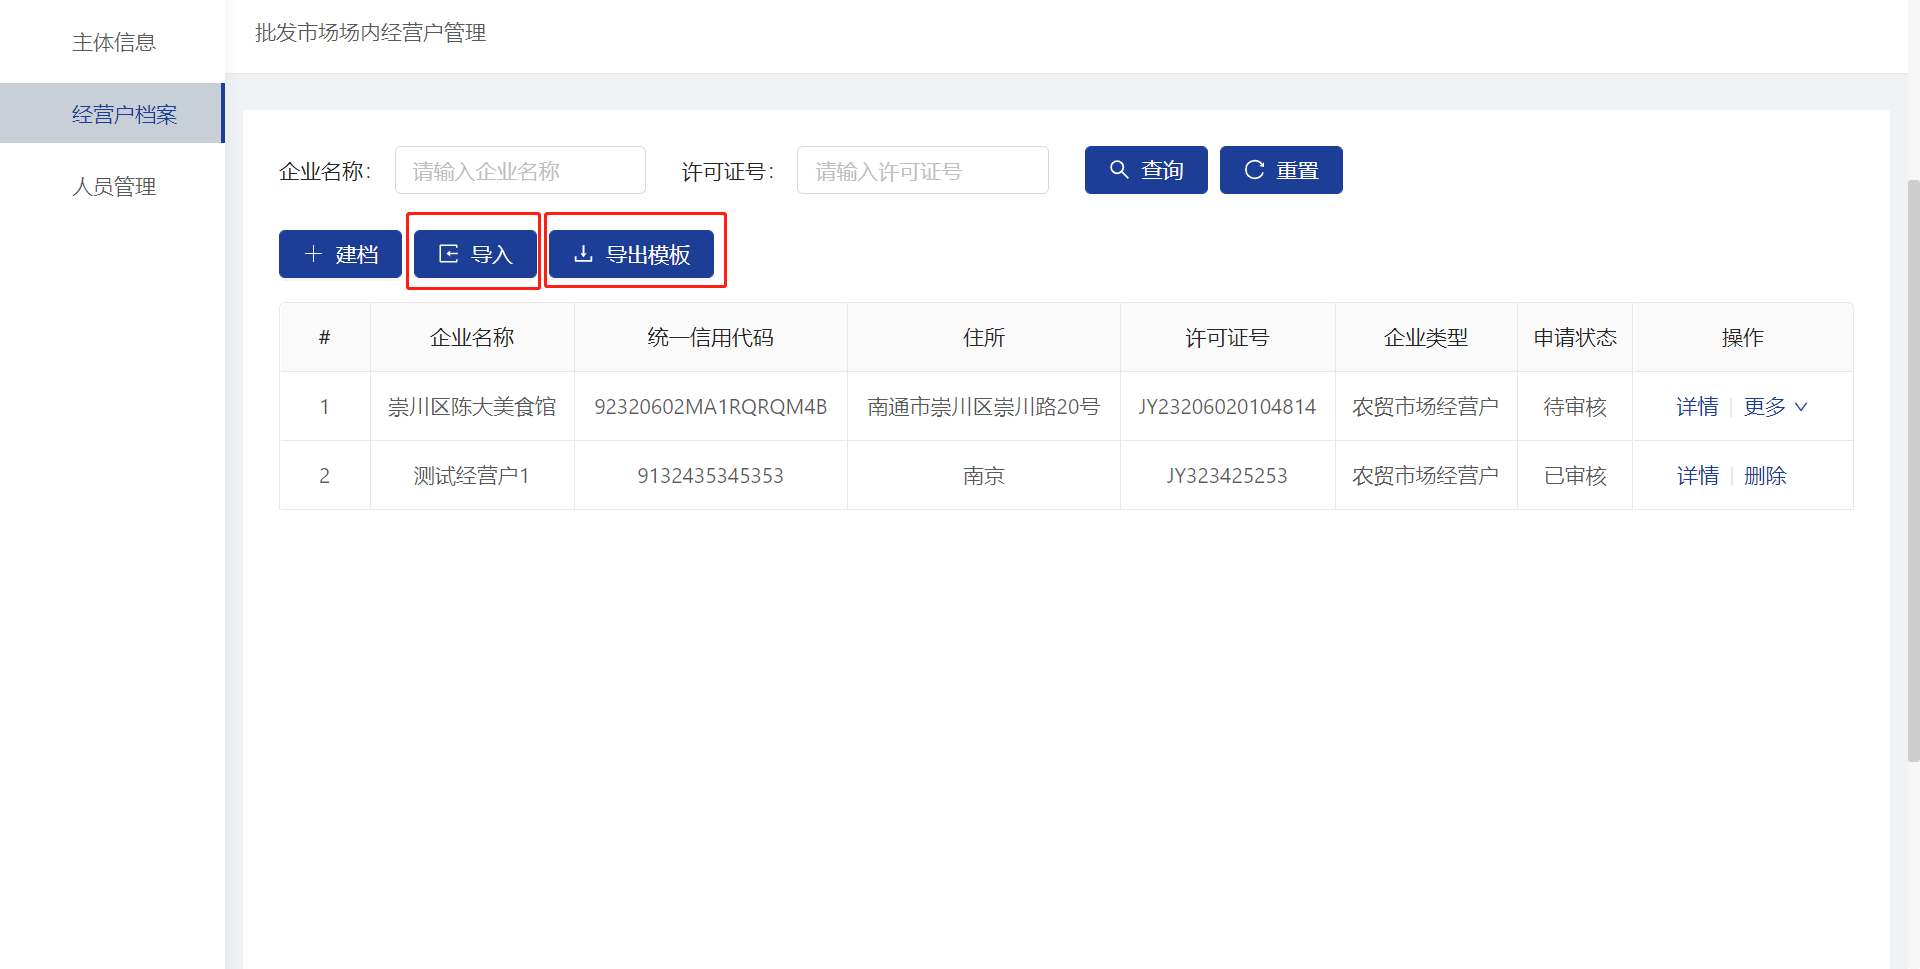Click the 企业类型 column header
1920x969 pixels.
click(1426, 338)
